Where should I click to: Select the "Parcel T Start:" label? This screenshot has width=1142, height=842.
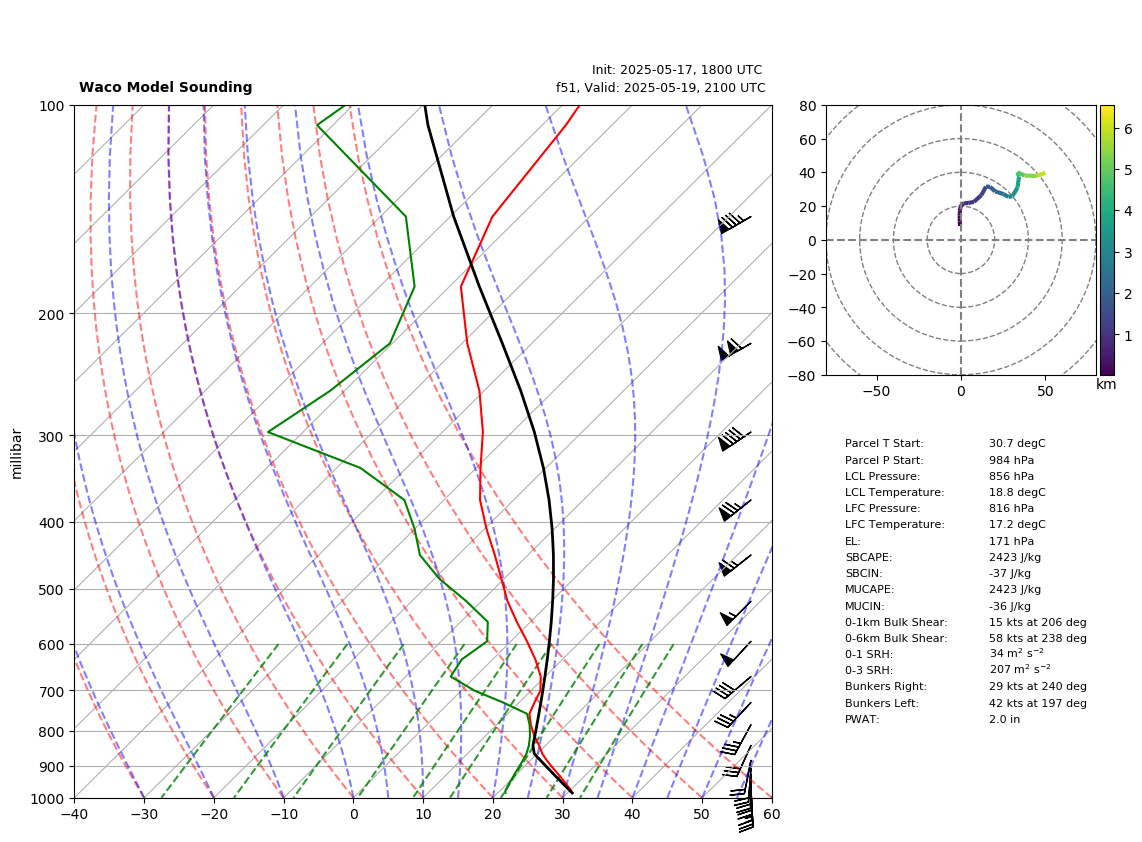pyautogui.click(x=884, y=444)
